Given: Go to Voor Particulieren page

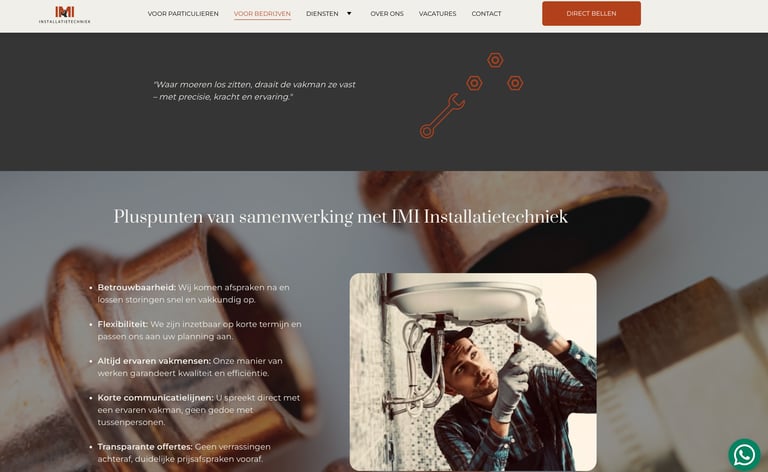Looking at the screenshot, I should [183, 14].
